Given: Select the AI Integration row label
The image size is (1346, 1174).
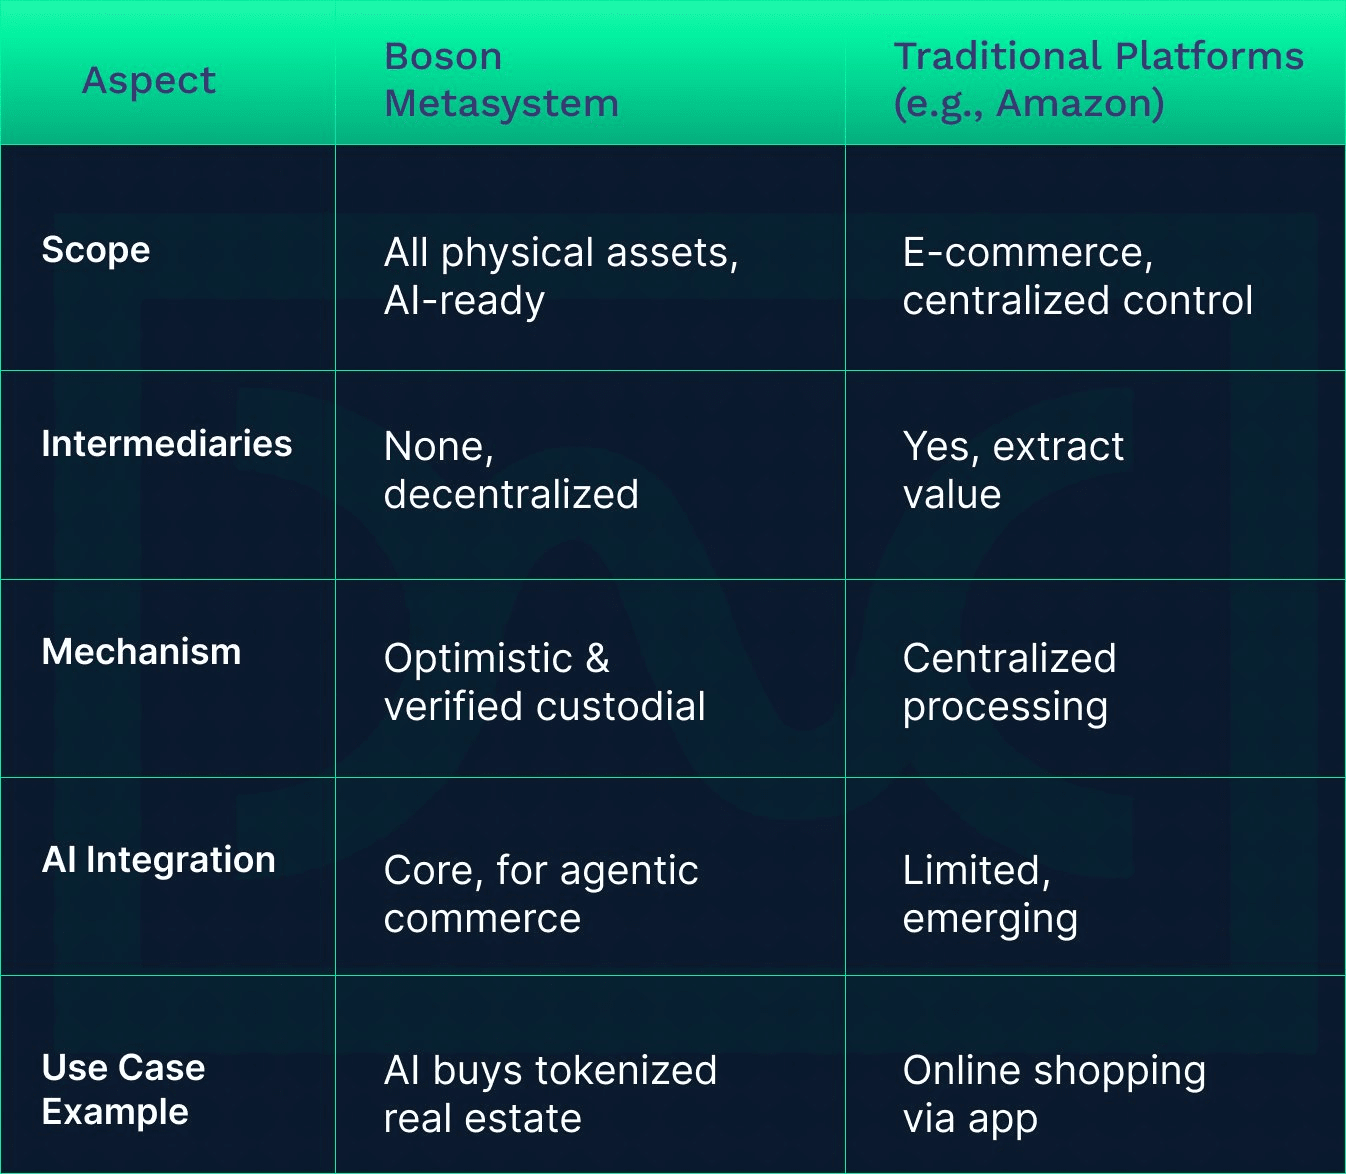Looking at the screenshot, I should (158, 860).
